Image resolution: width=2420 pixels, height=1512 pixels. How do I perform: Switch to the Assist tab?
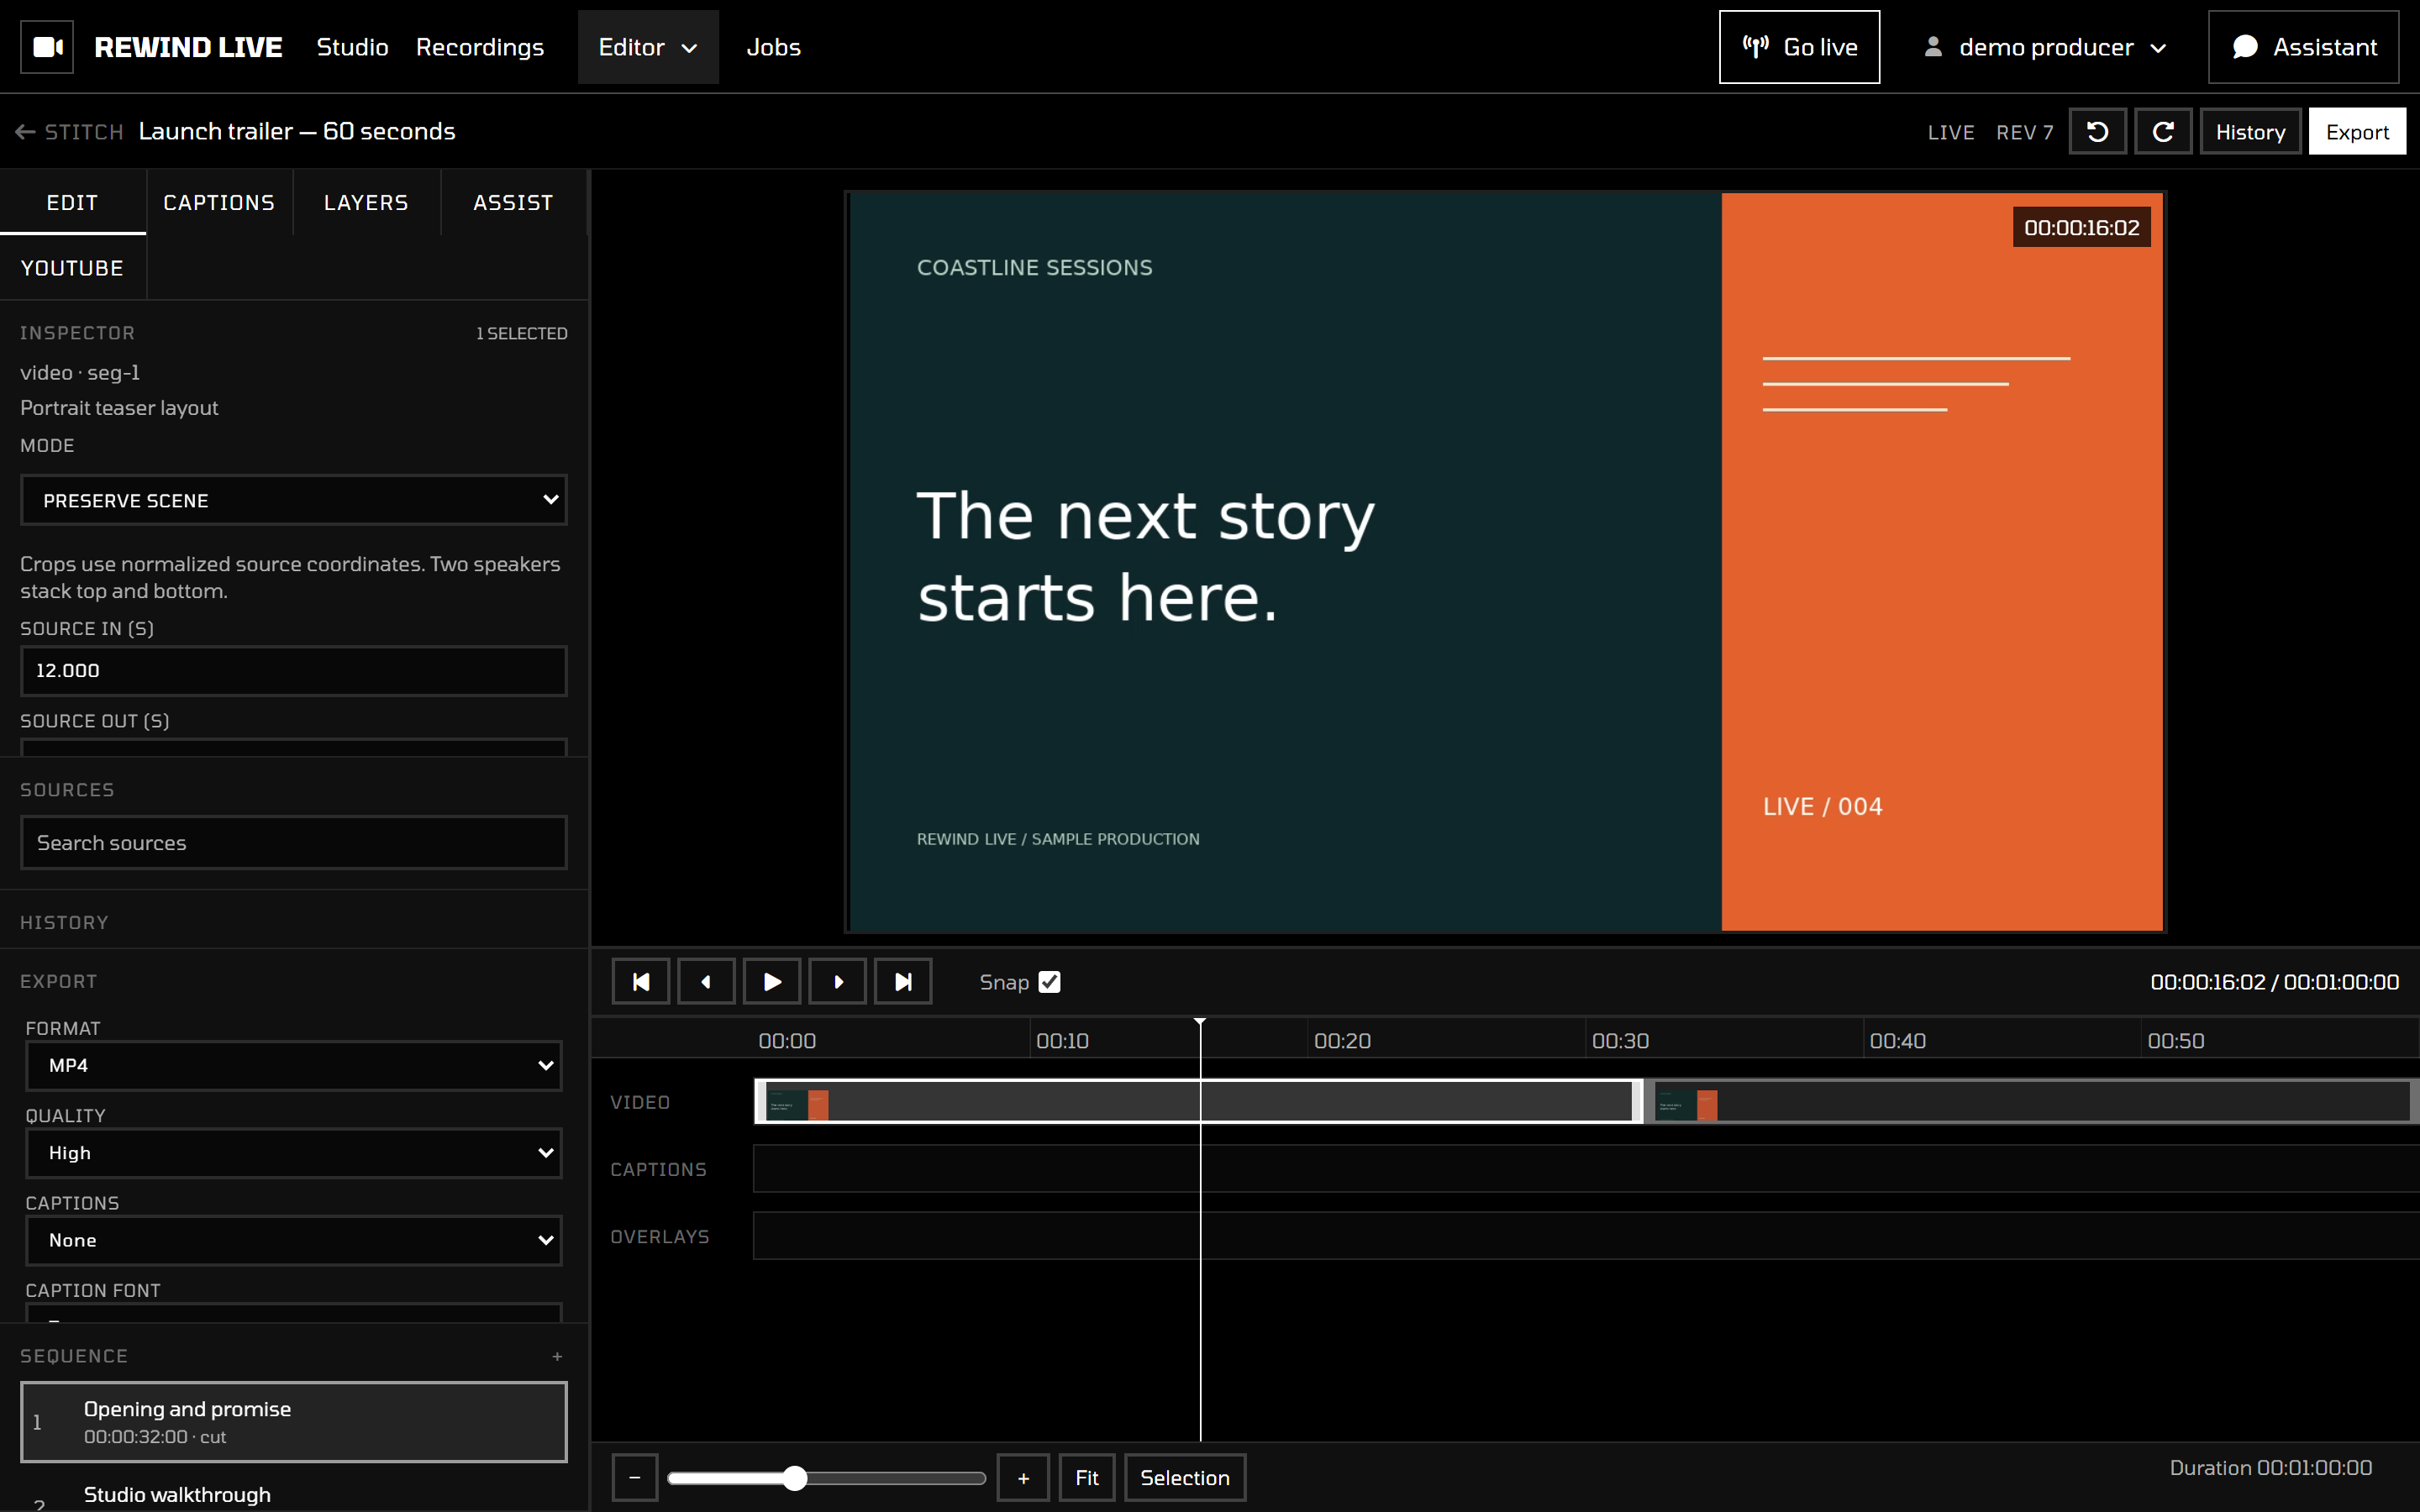pyautogui.click(x=513, y=203)
